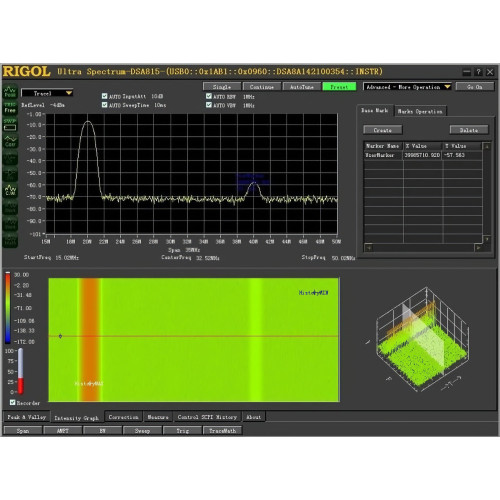
Task: Click the 40M peak on spectrum trace
Action: click(x=254, y=183)
